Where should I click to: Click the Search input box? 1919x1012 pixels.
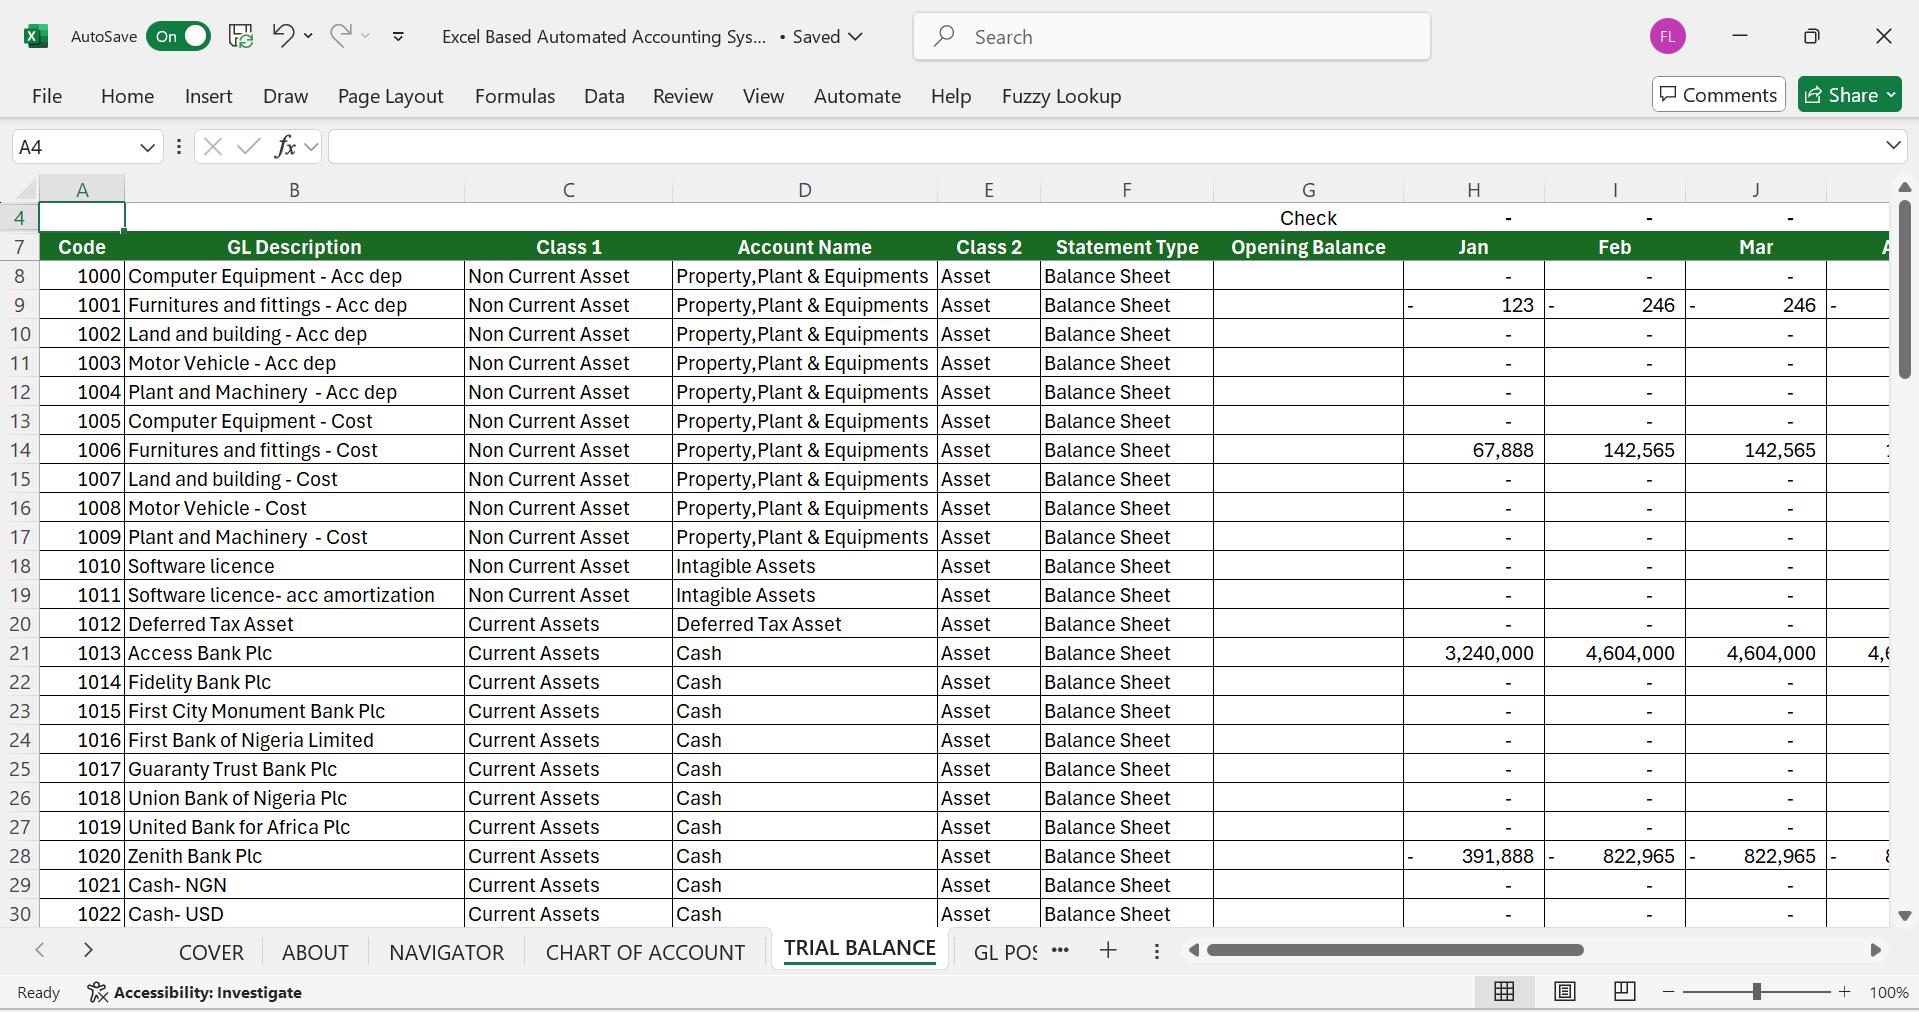point(1171,37)
